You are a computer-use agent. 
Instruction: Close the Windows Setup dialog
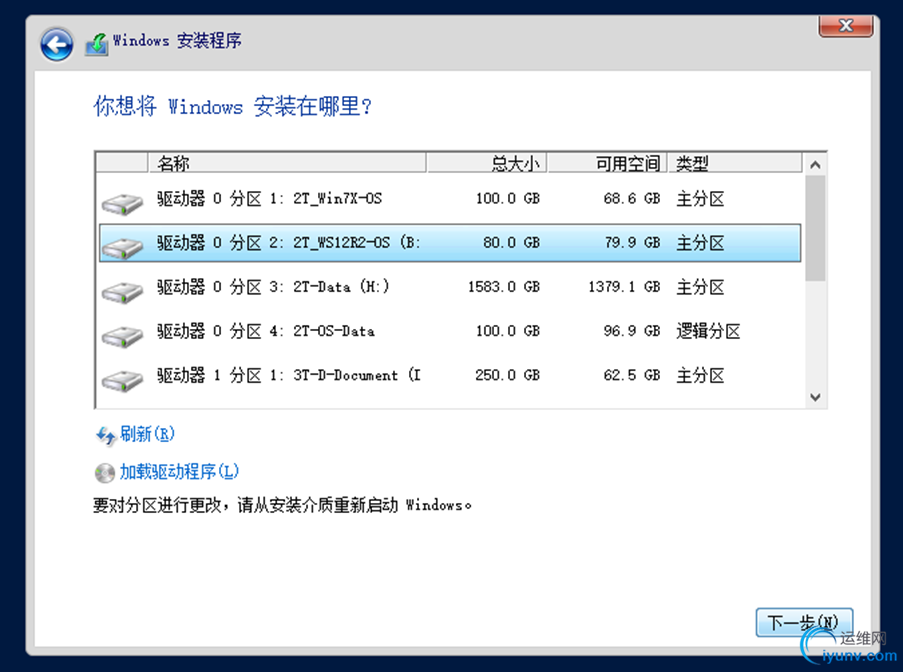[x=845, y=26]
